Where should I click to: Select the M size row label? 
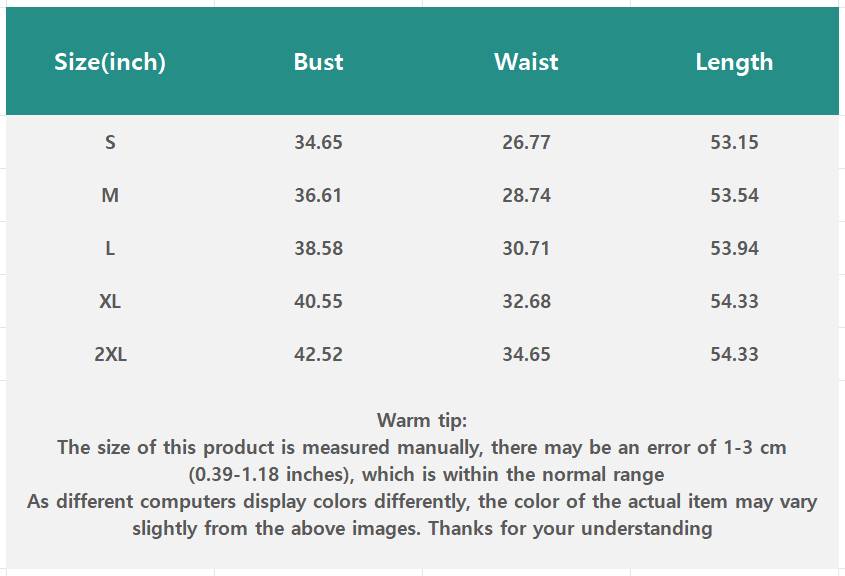(110, 195)
